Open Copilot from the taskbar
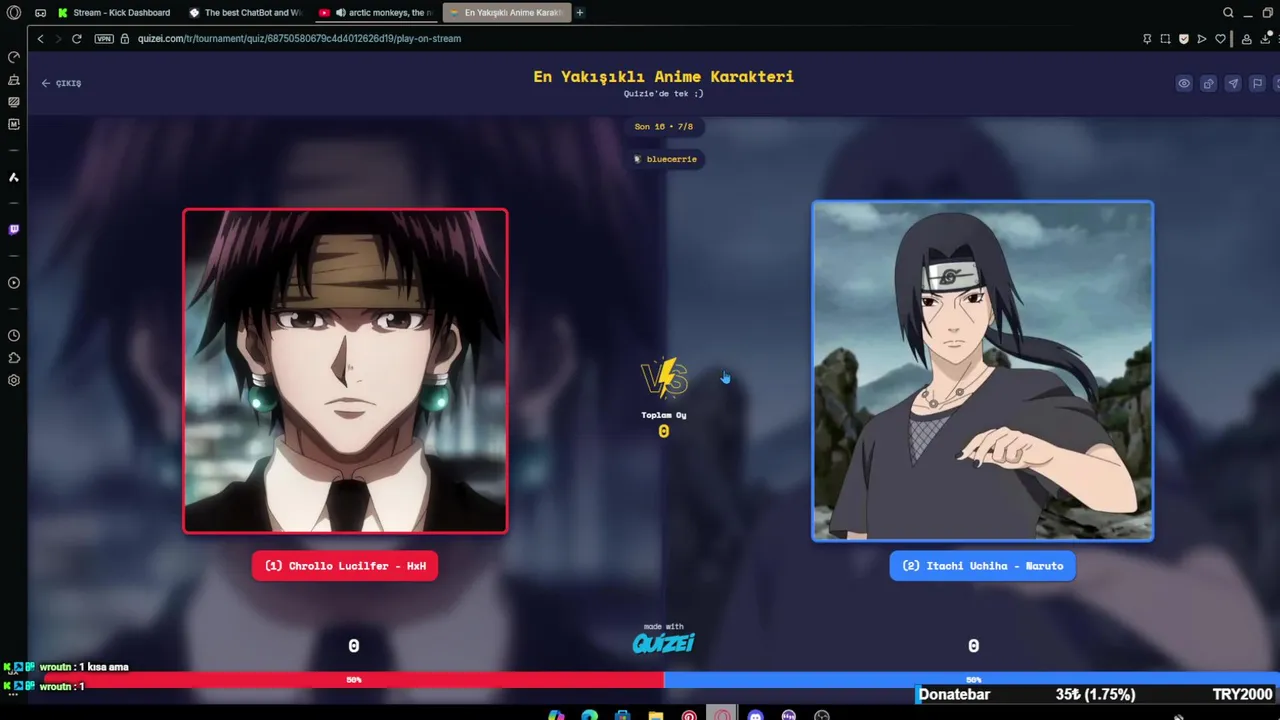 [556, 715]
